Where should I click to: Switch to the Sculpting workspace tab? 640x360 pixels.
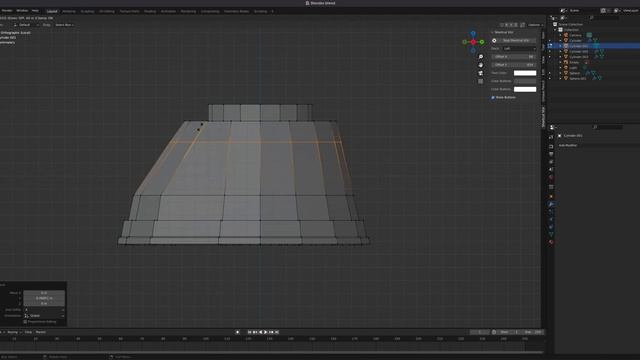(87, 11)
